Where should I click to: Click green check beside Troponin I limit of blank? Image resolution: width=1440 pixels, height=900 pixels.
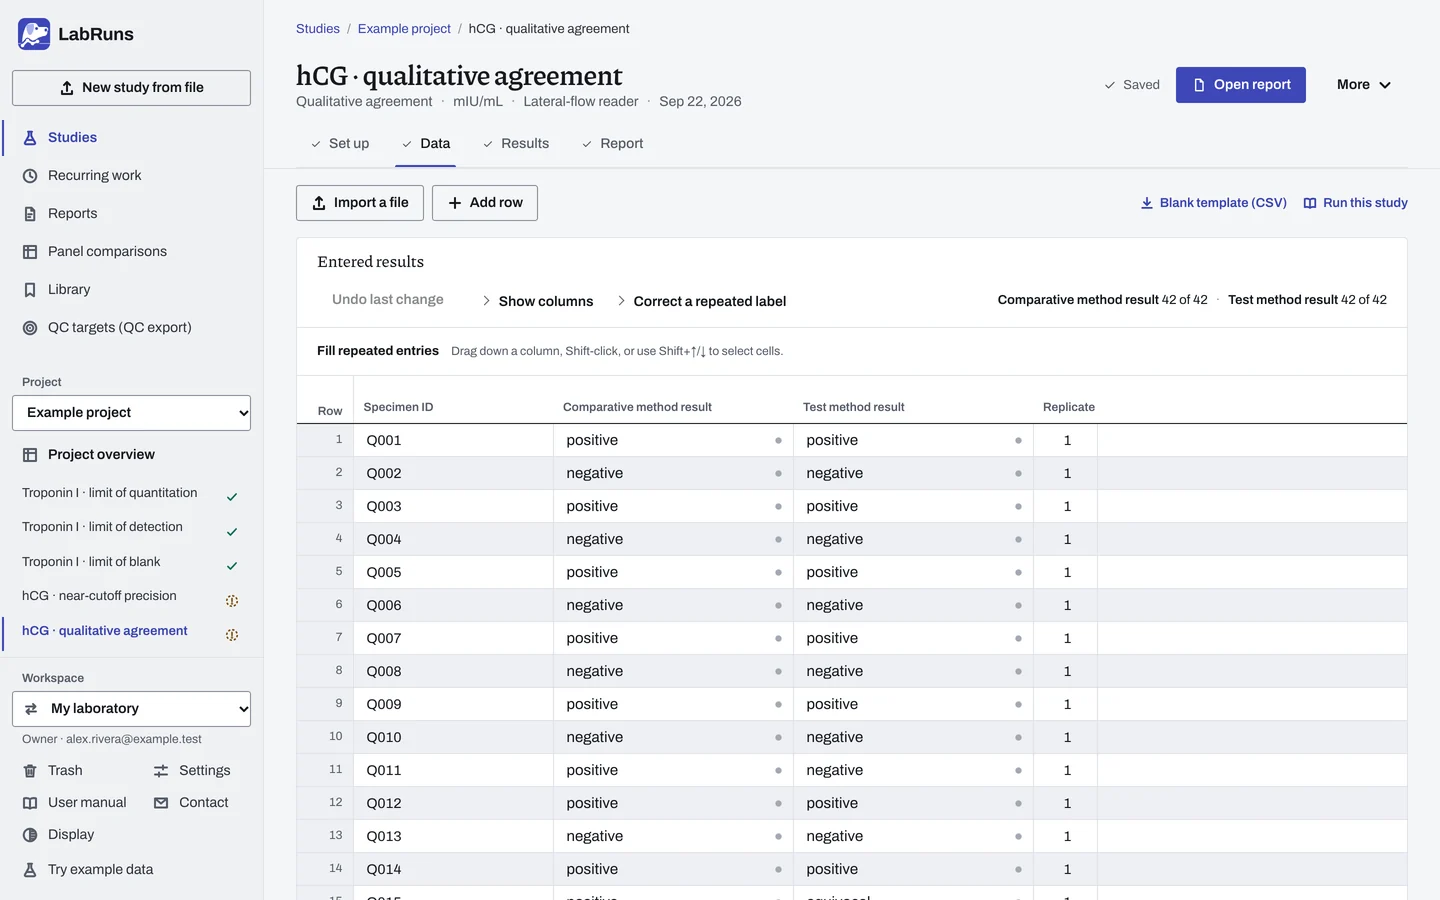(x=232, y=566)
